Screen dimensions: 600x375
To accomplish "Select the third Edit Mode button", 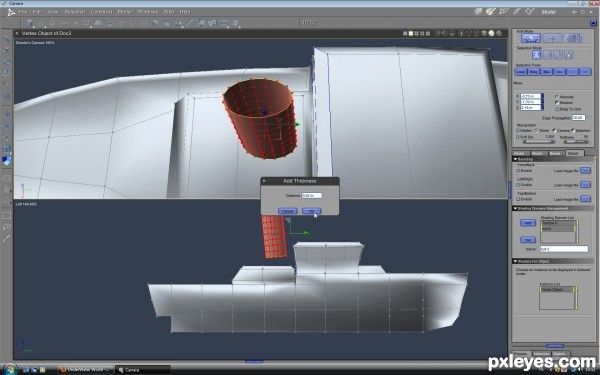I will 574,38.
